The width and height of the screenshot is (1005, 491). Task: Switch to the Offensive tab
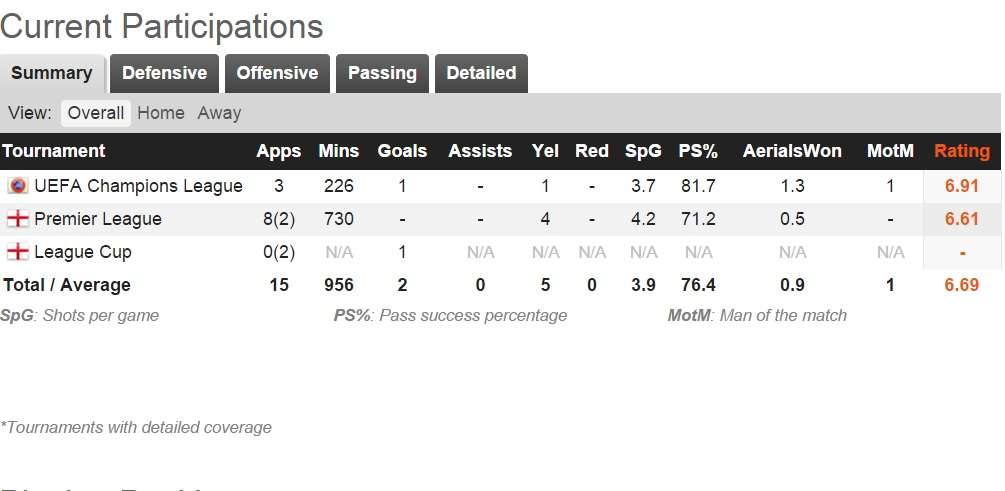click(x=277, y=73)
